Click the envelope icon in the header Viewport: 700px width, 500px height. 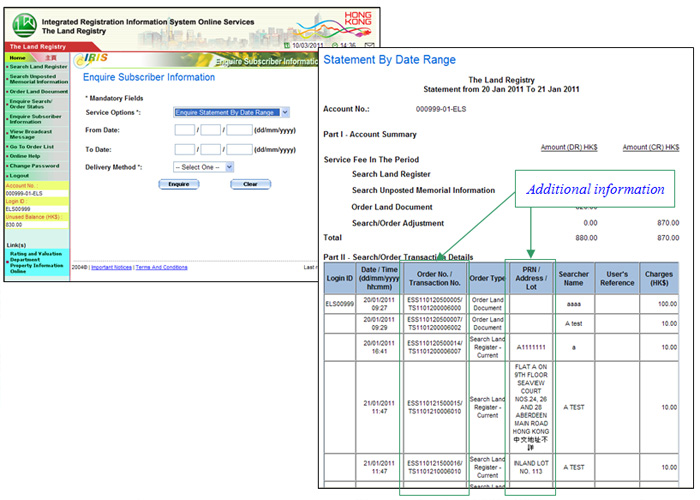[369, 45]
